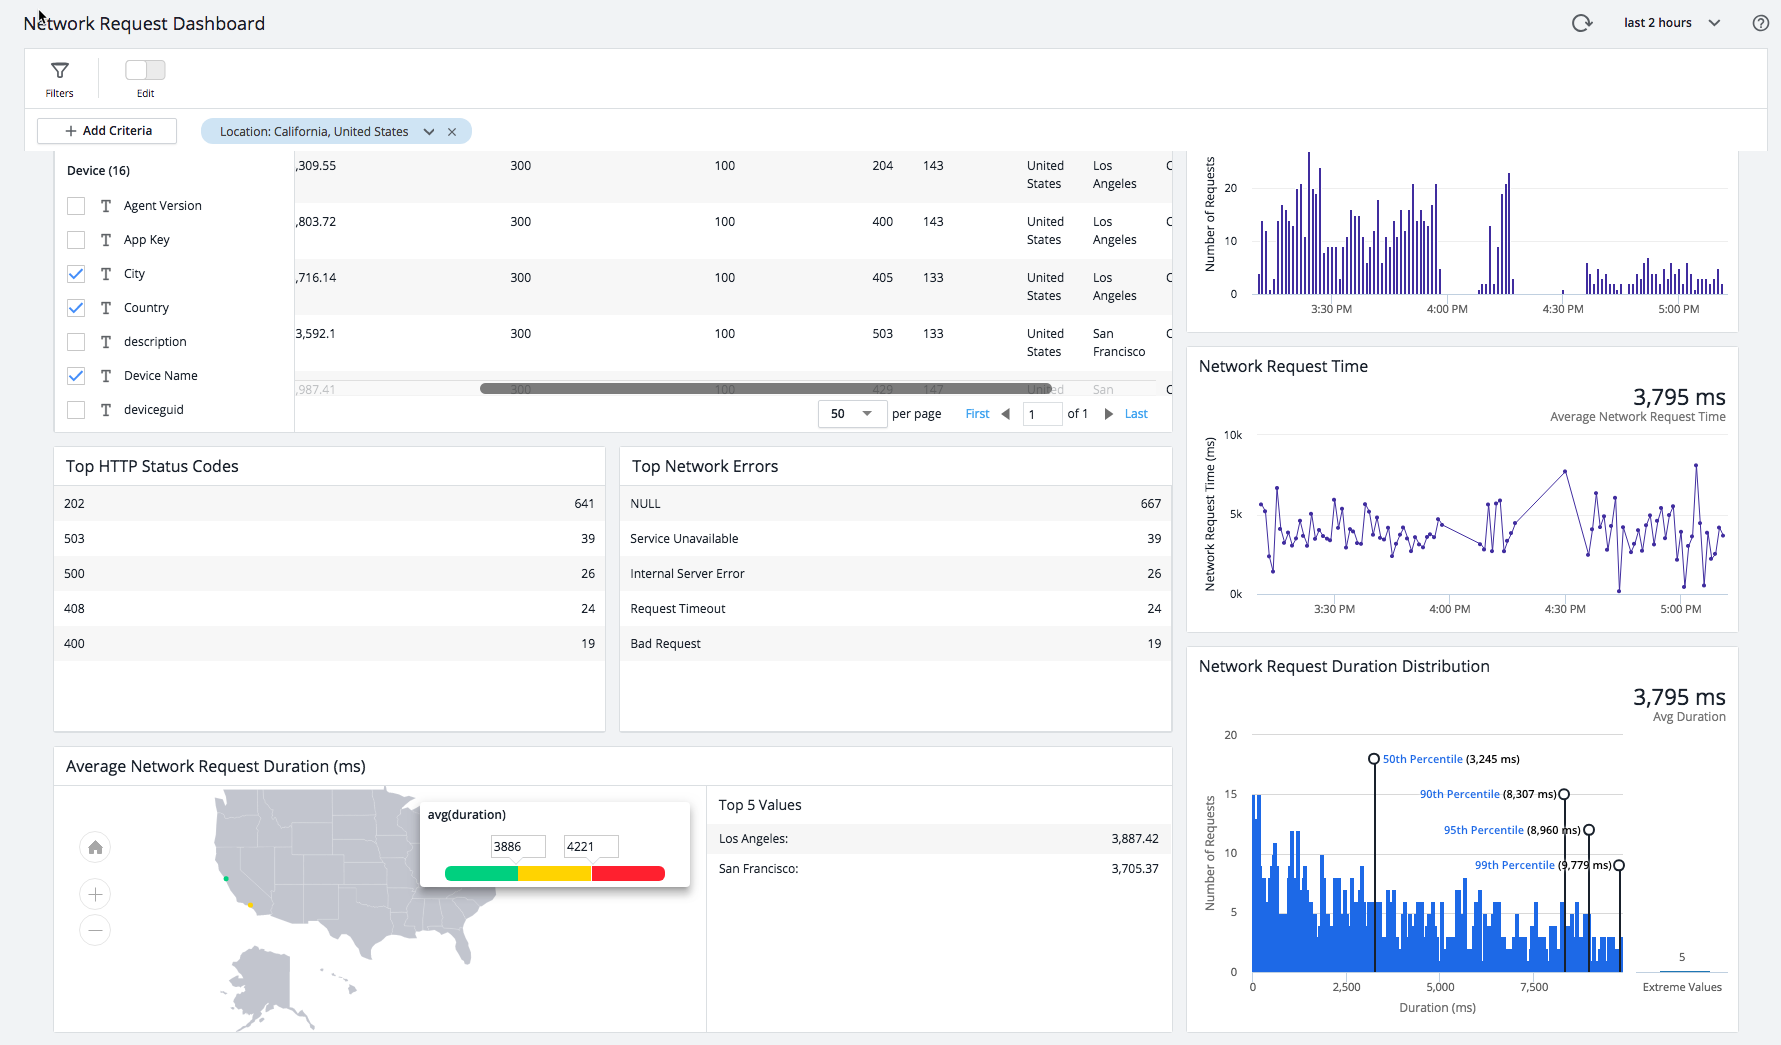Viewport: 1781px width, 1045px height.
Task: Zoom out on the map
Action: tap(95, 930)
